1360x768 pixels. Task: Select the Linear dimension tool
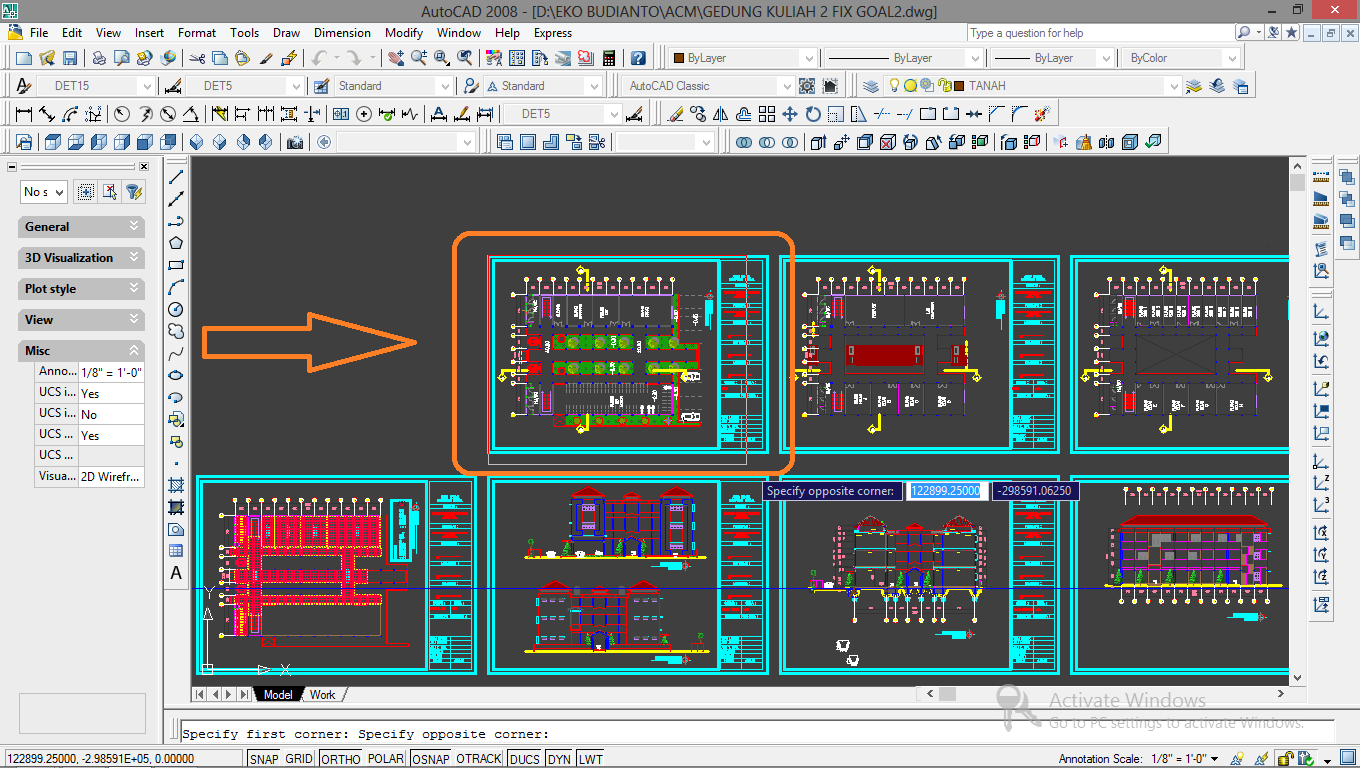(24, 114)
